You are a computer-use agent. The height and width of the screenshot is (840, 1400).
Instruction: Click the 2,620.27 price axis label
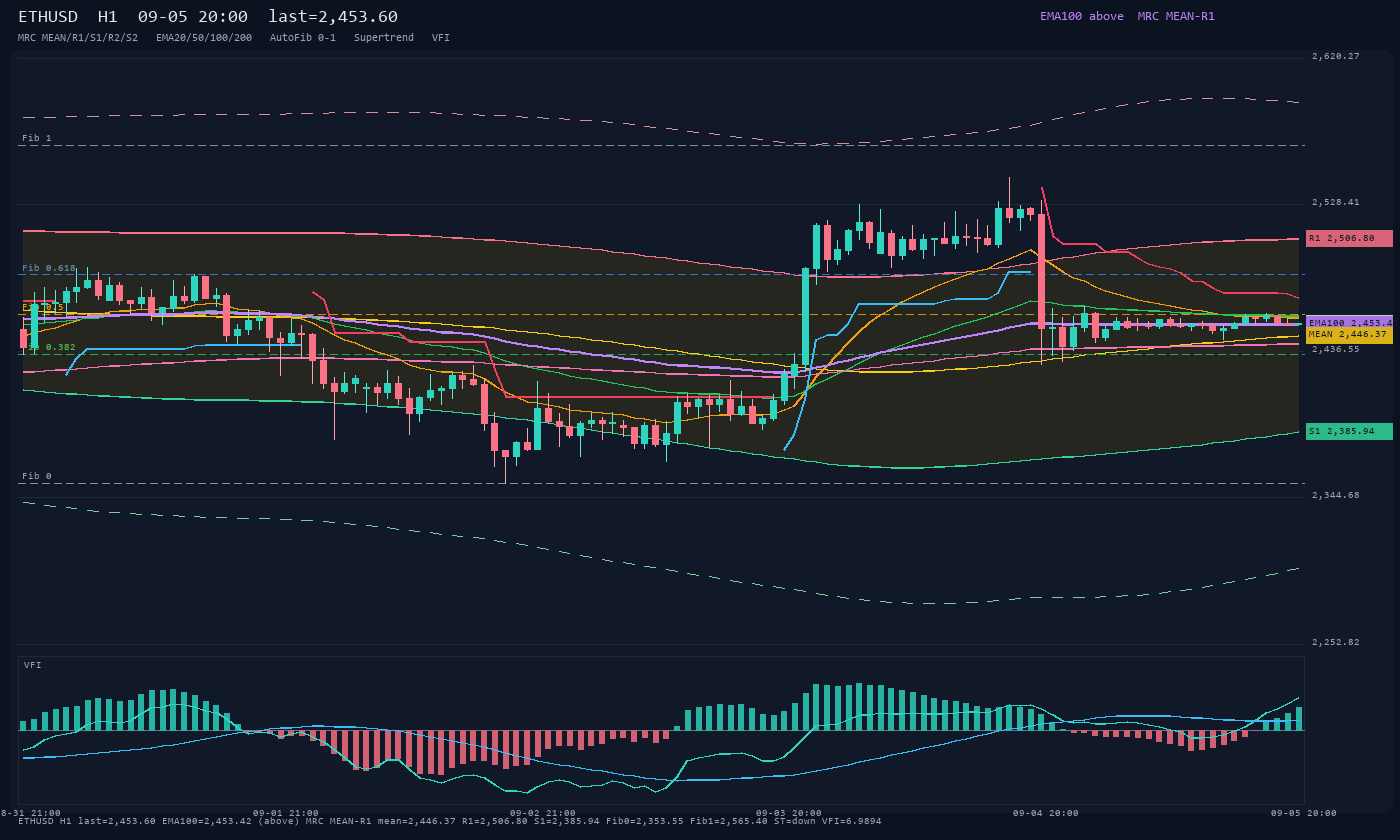coord(1336,56)
